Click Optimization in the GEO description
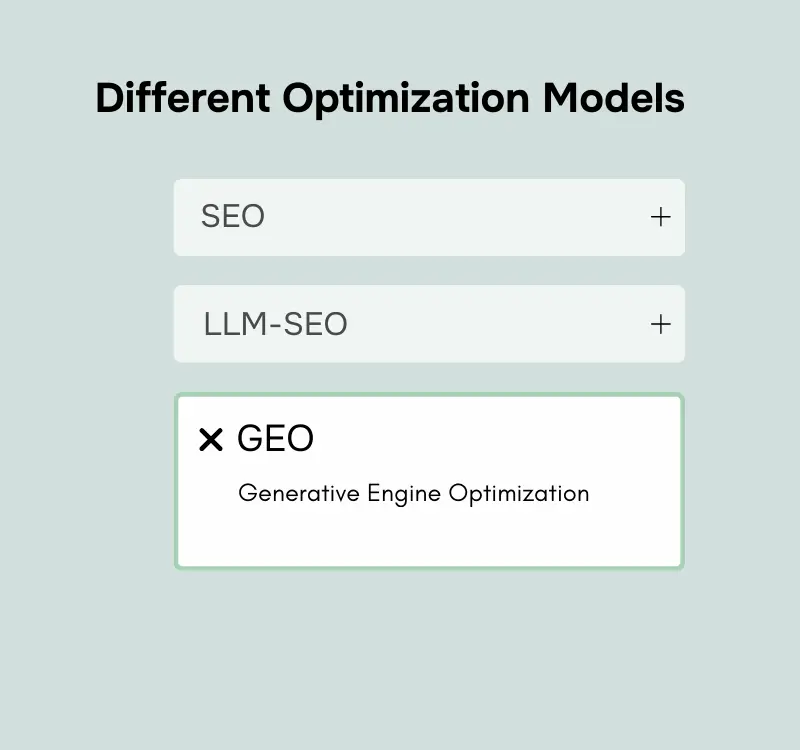 pyautogui.click(x=518, y=494)
